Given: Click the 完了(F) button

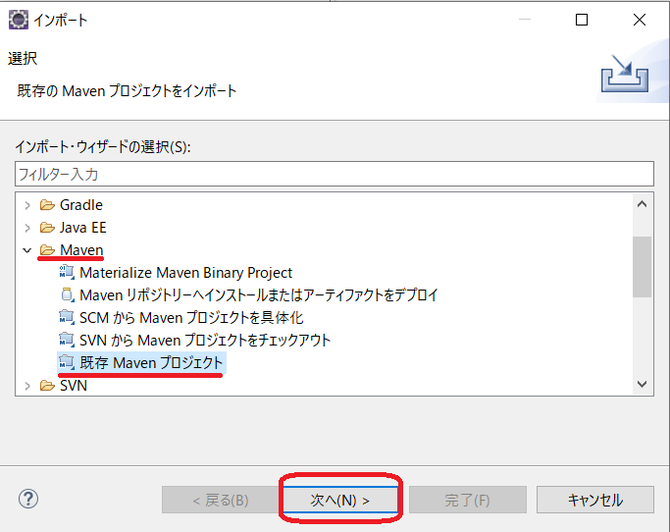Looking at the screenshot, I should point(467,500).
